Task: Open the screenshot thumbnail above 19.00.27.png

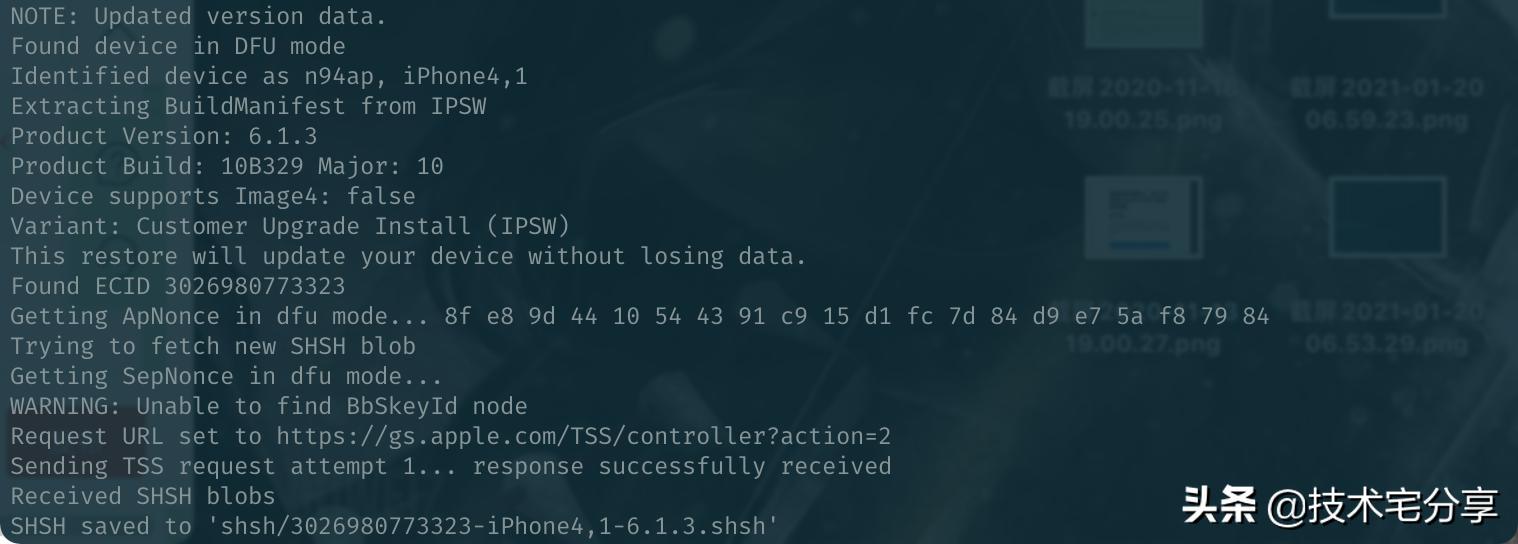Action: (x=1143, y=215)
